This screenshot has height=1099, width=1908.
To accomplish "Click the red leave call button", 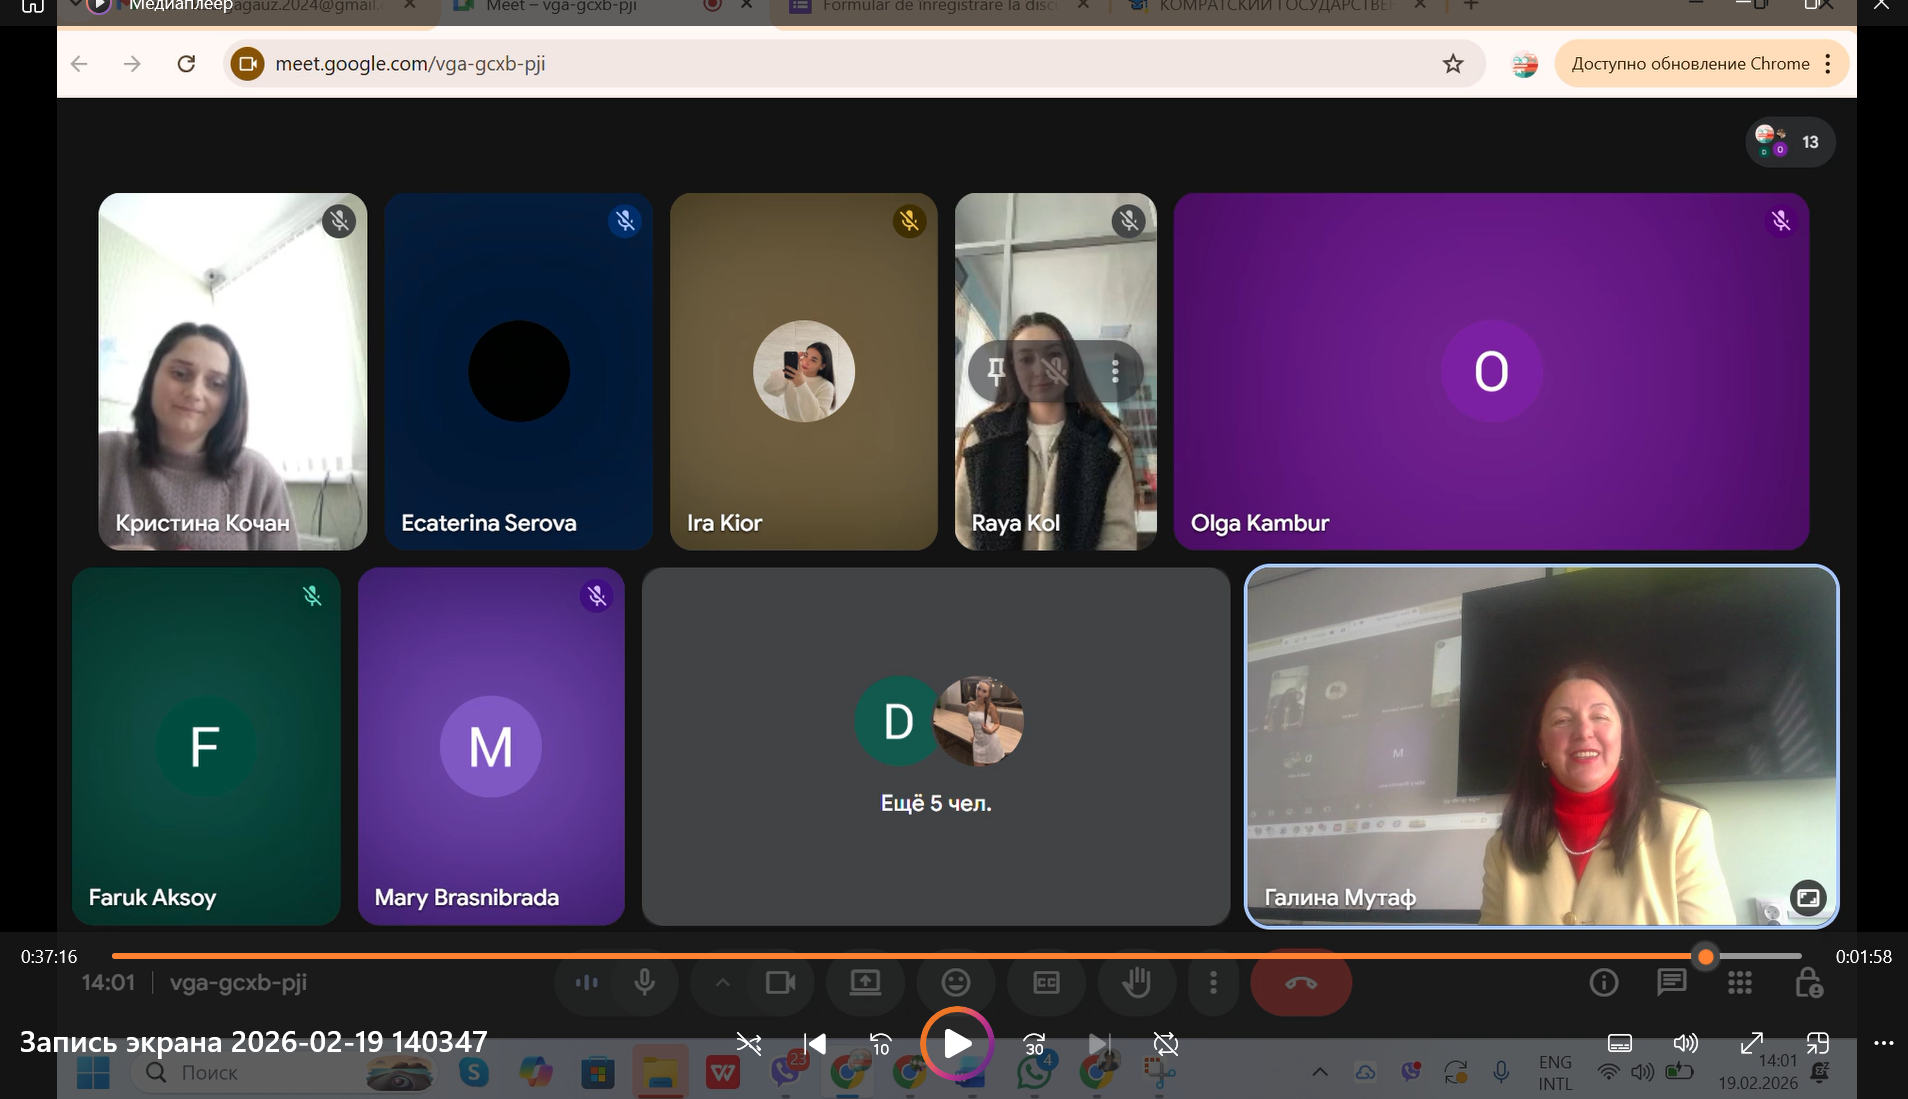I will point(1300,983).
